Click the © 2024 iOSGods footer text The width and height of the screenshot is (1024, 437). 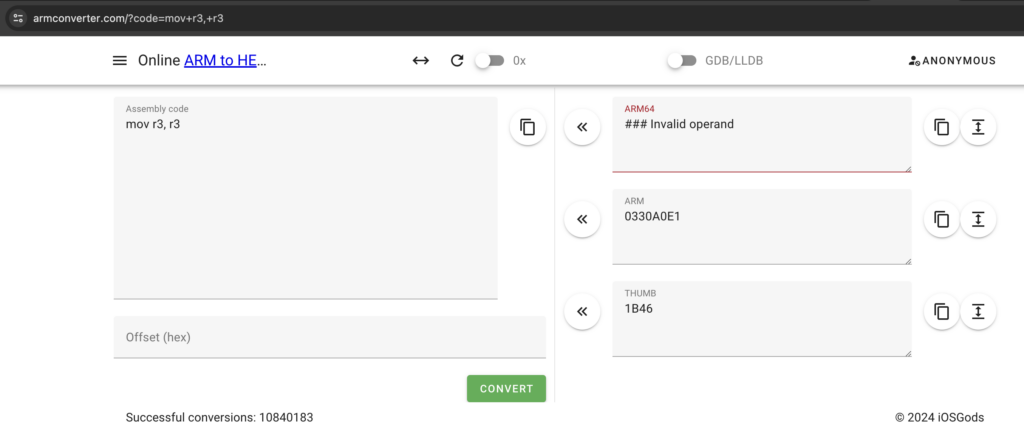tap(939, 417)
